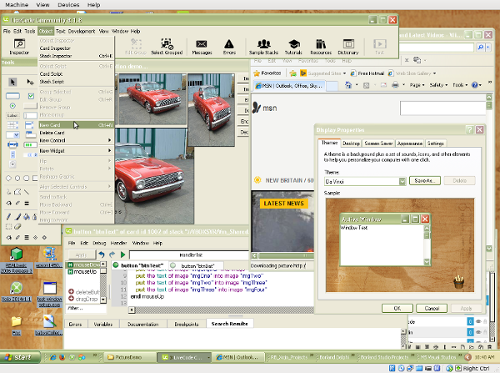Click the large red car image
This screenshot has height=373, width=500.
[x=154, y=176]
